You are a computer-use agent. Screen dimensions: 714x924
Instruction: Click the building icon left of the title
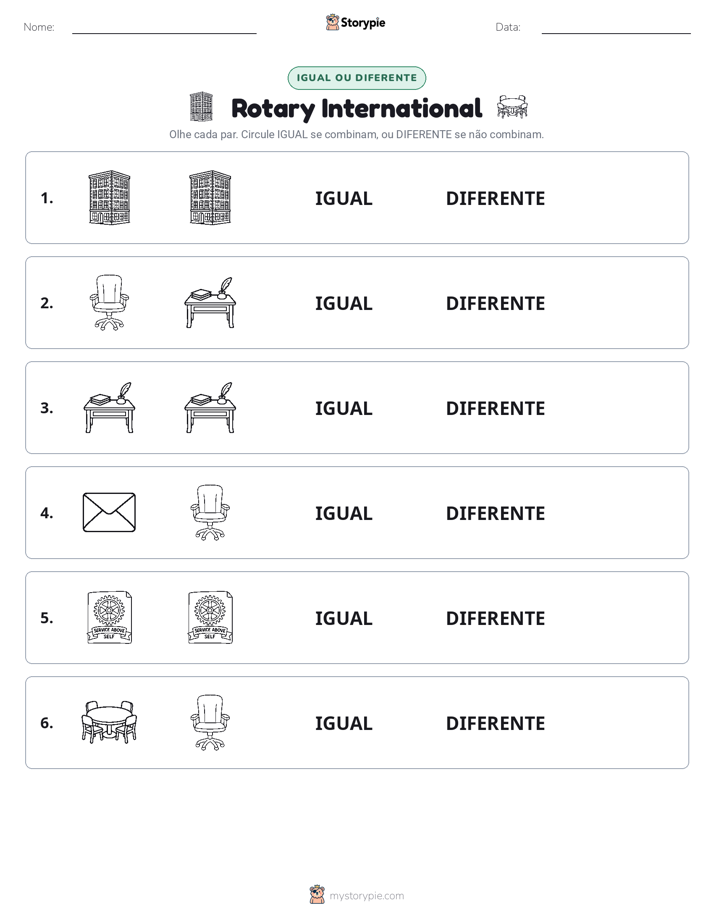click(x=201, y=107)
